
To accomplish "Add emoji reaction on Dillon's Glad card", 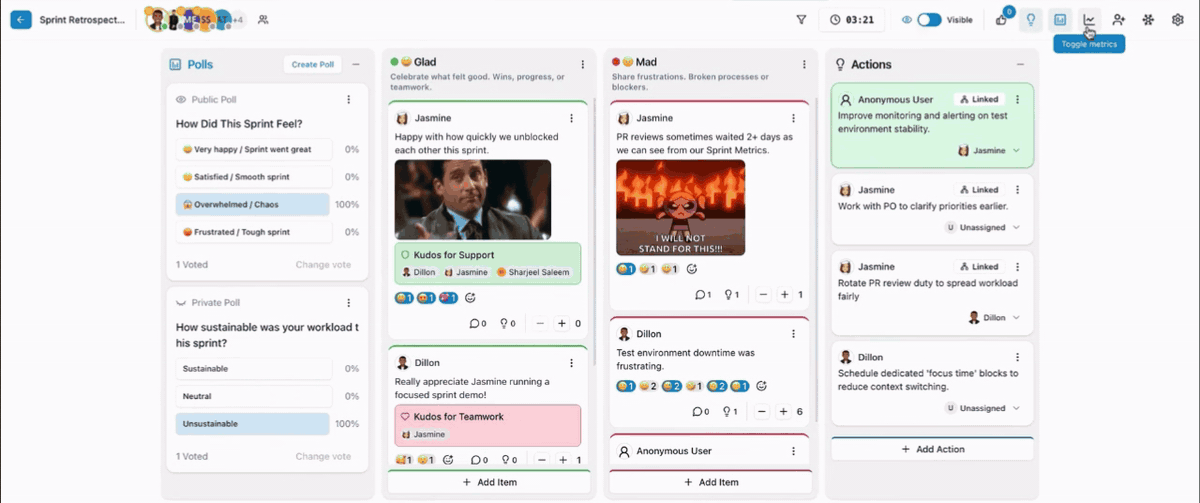I will (x=448, y=459).
